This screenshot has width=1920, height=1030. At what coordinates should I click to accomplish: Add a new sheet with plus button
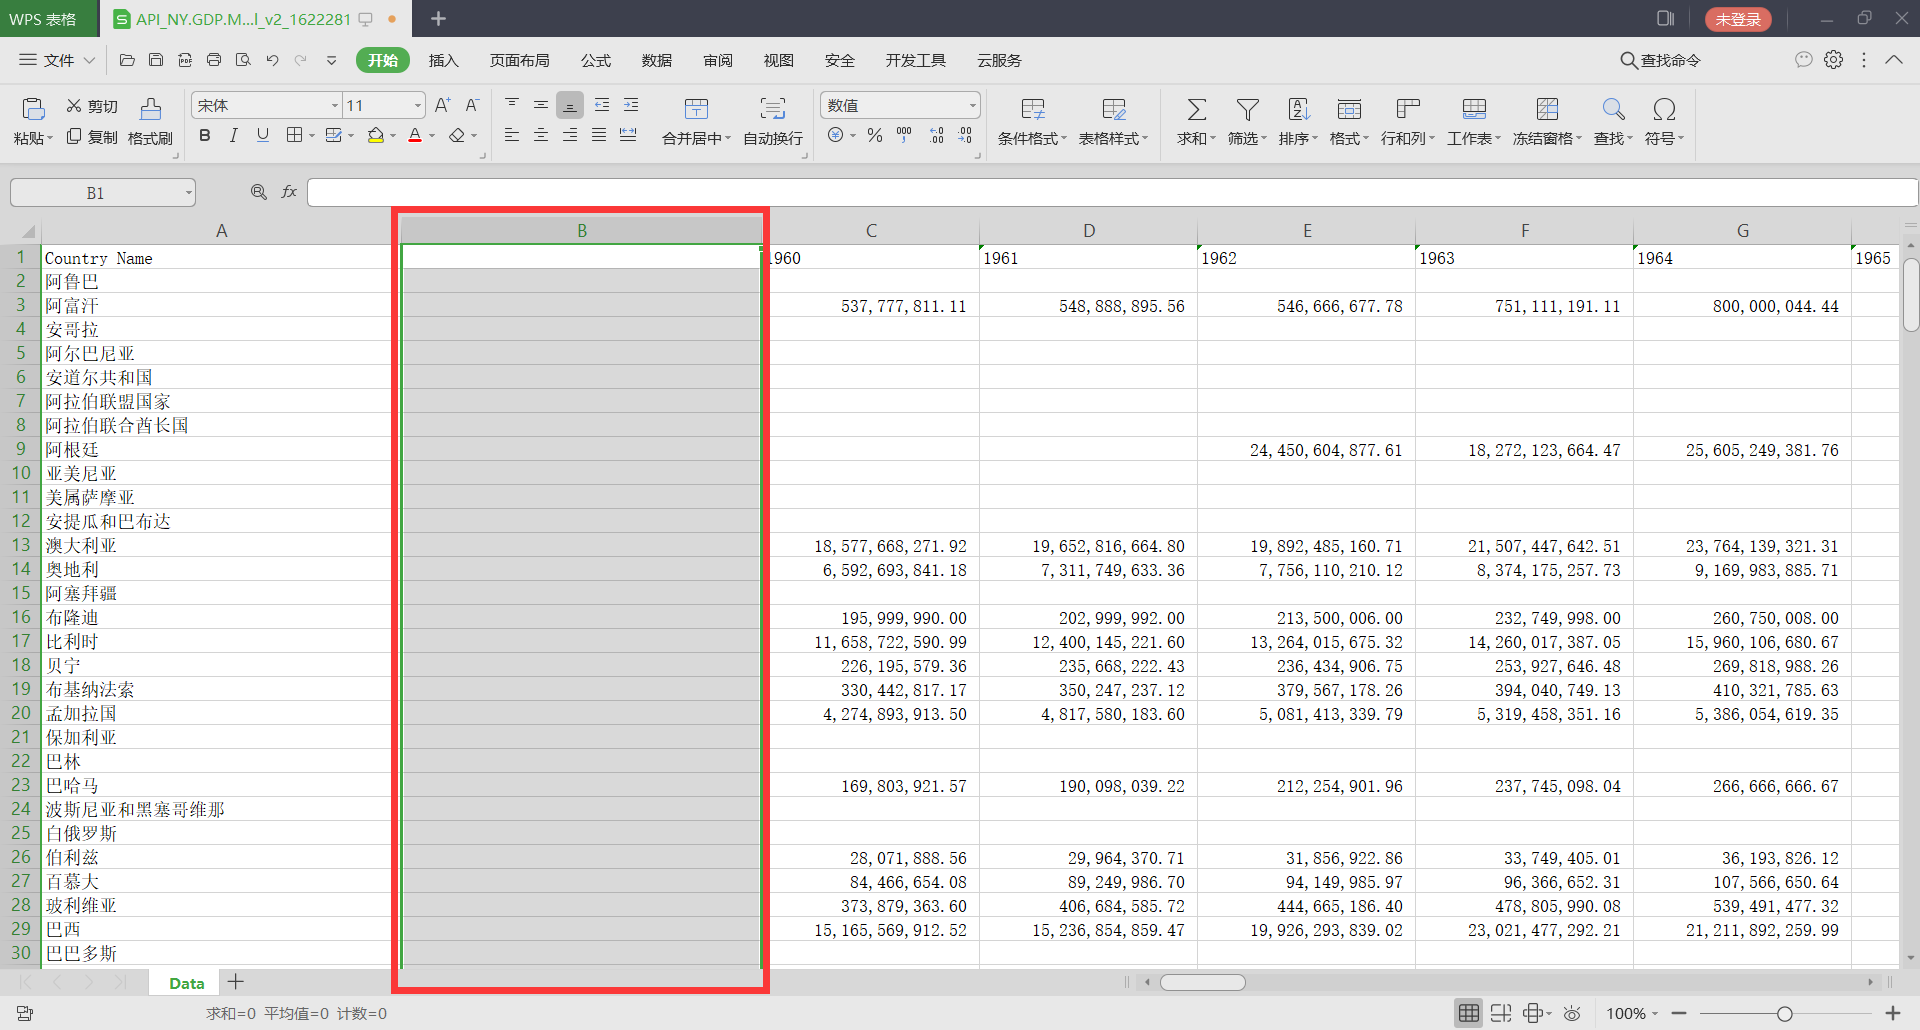236,982
